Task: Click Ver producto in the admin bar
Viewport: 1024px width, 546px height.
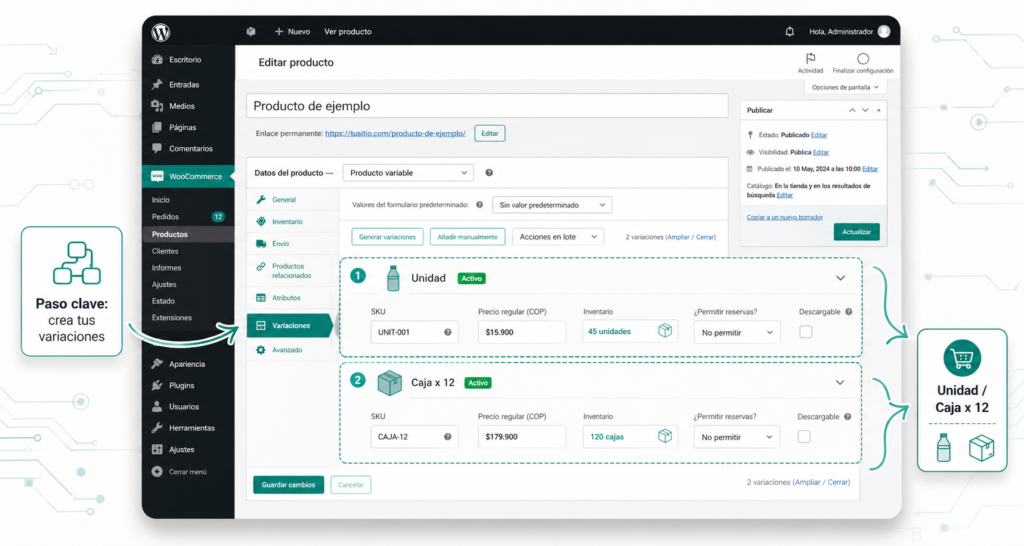Action: click(348, 31)
